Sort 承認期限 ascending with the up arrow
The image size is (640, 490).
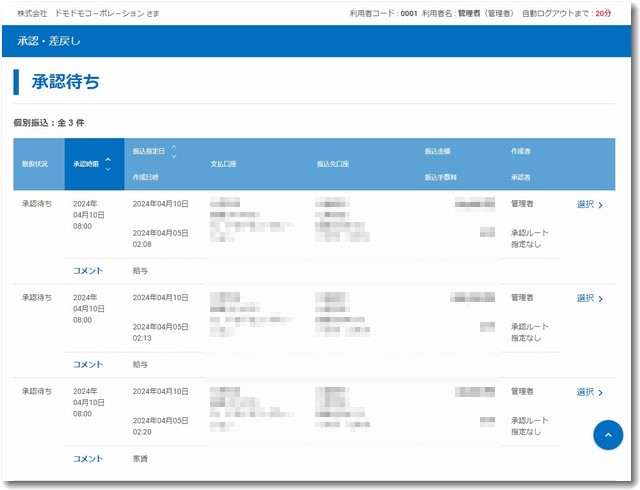tap(107, 158)
